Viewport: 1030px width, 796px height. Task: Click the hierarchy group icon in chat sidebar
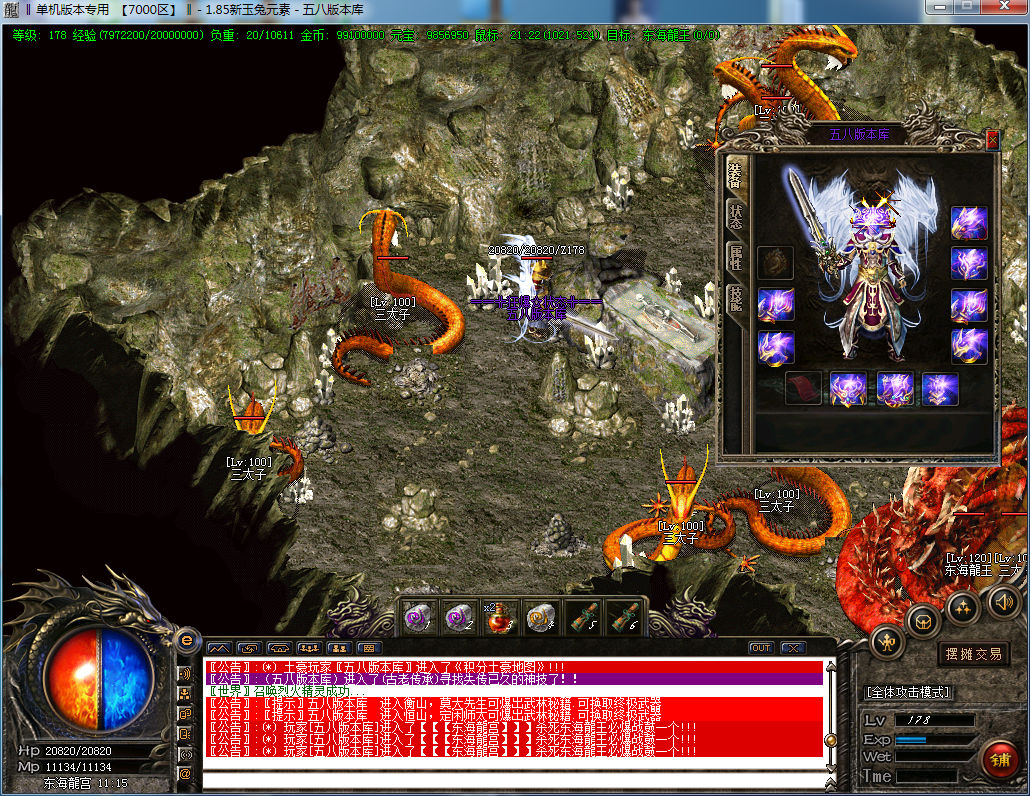pyautogui.click(x=185, y=693)
